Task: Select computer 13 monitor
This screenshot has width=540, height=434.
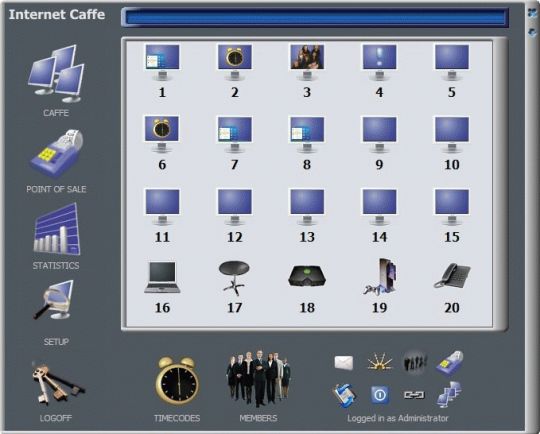Action: coord(307,207)
